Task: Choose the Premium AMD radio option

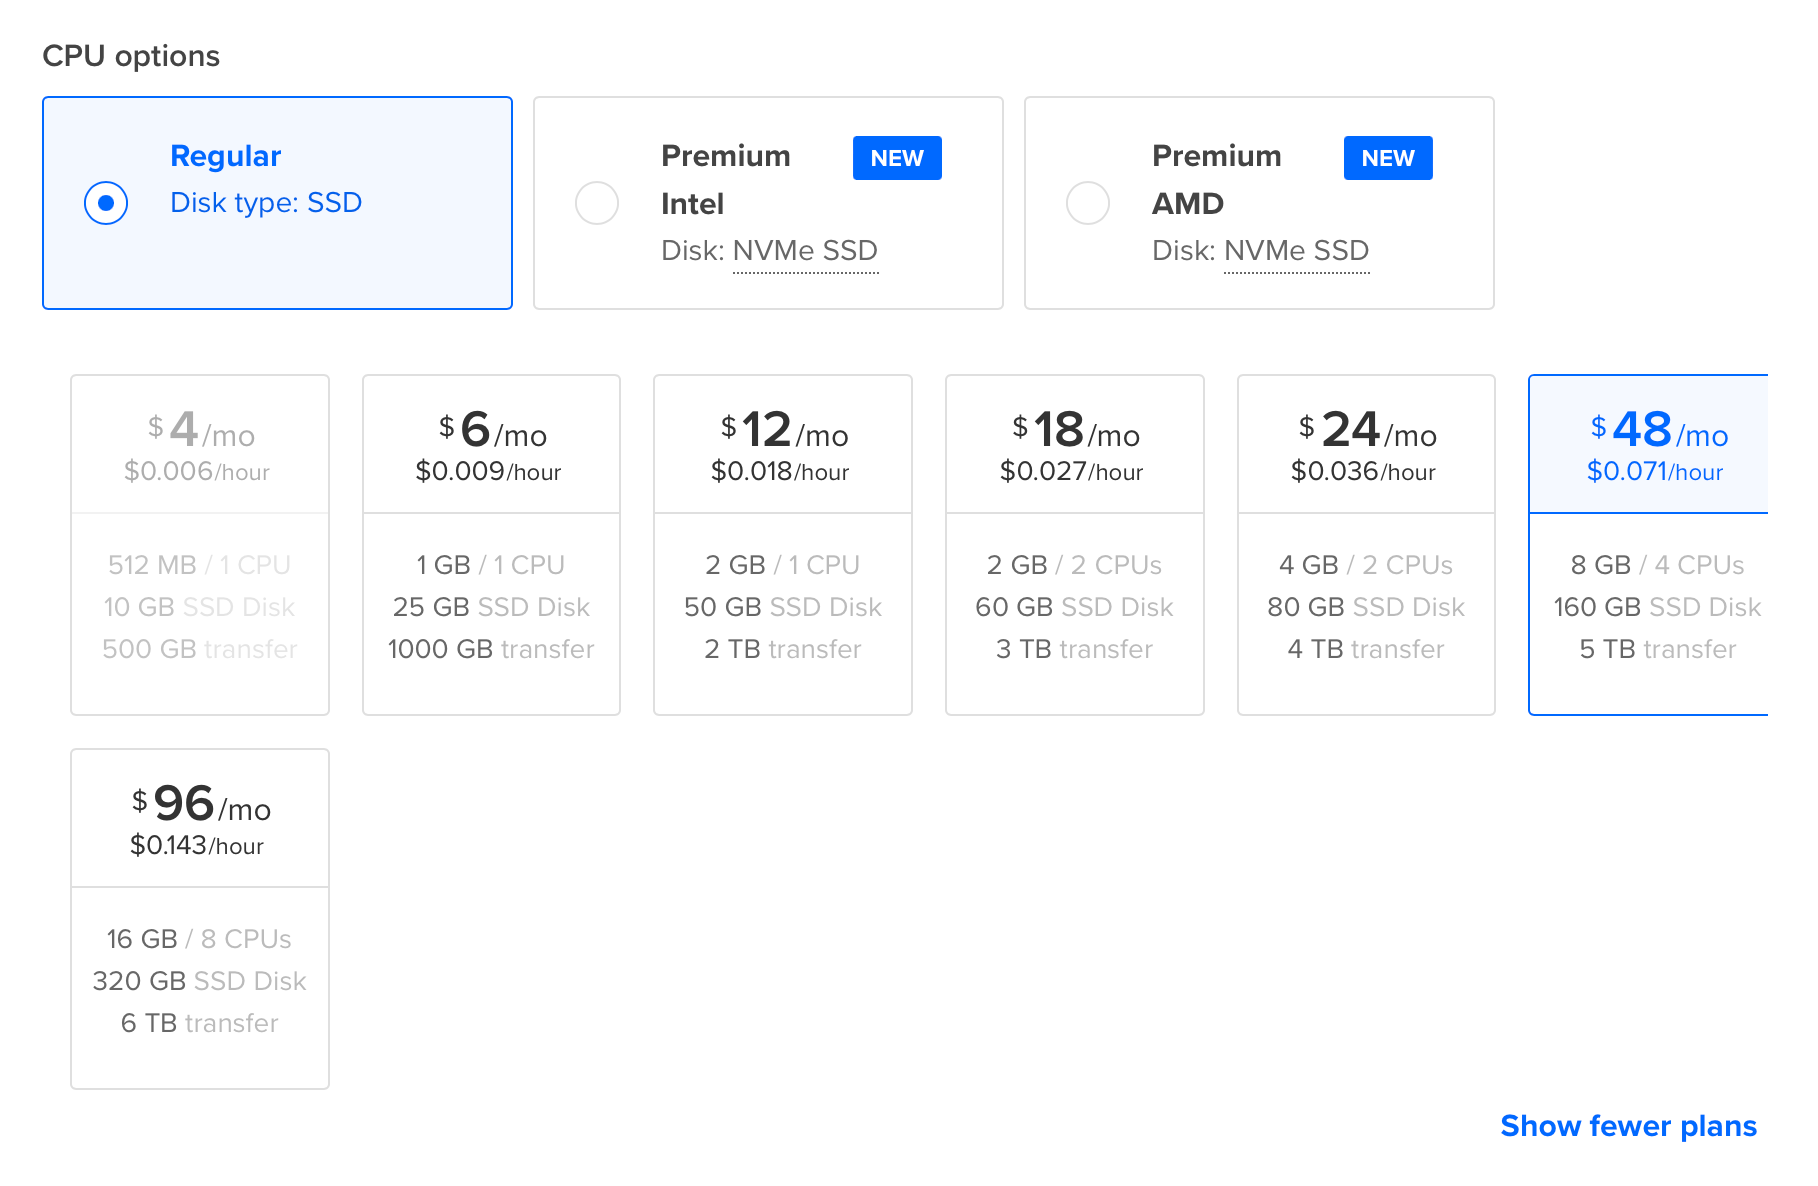Action: pos(1088,203)
